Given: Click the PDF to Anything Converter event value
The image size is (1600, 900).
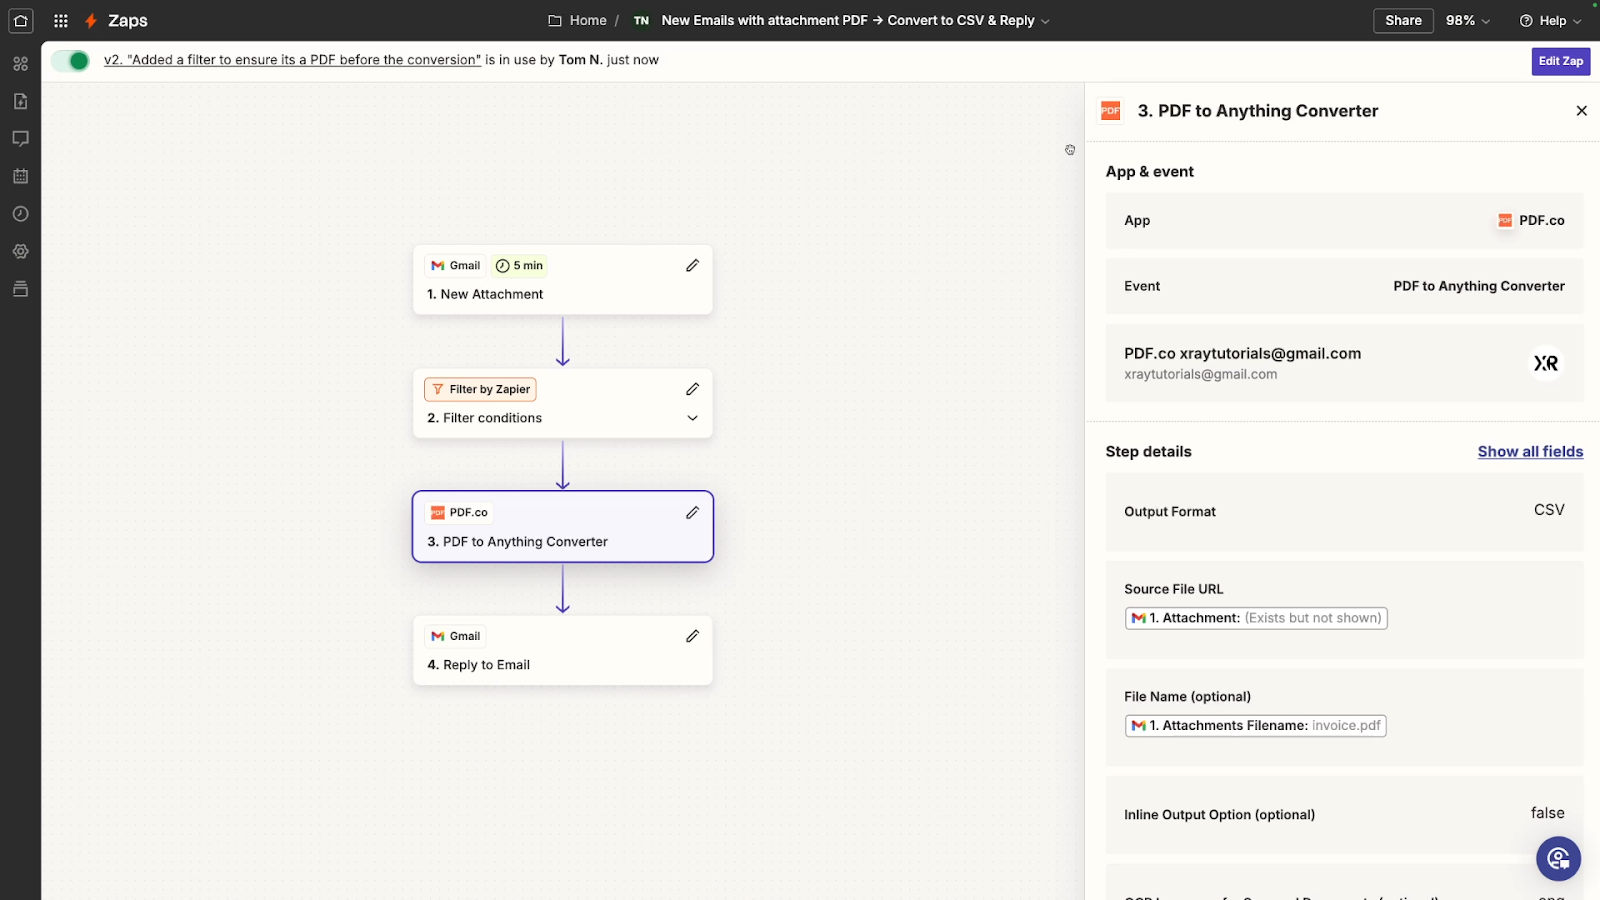Looking at the screenshot, I should click(1479, 286).
